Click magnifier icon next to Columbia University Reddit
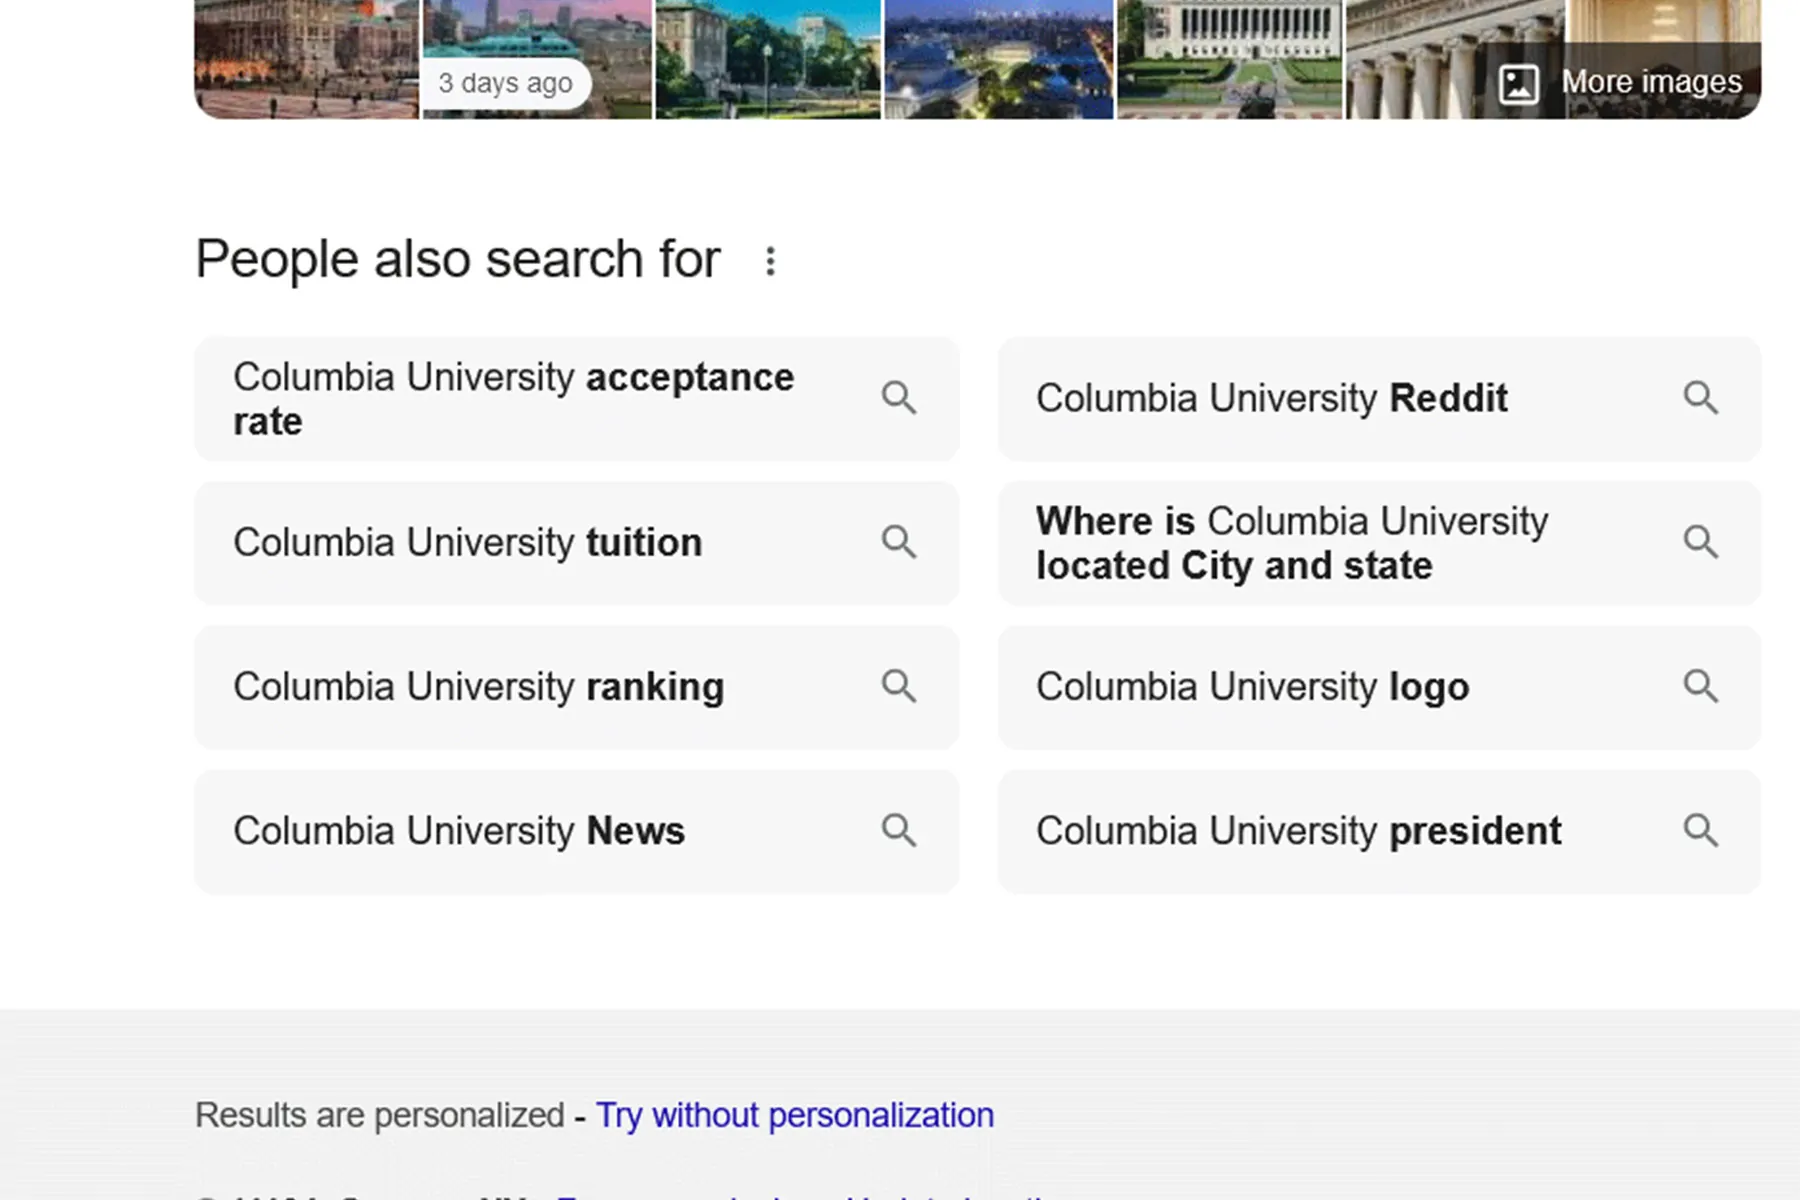 click(1700, 398)
